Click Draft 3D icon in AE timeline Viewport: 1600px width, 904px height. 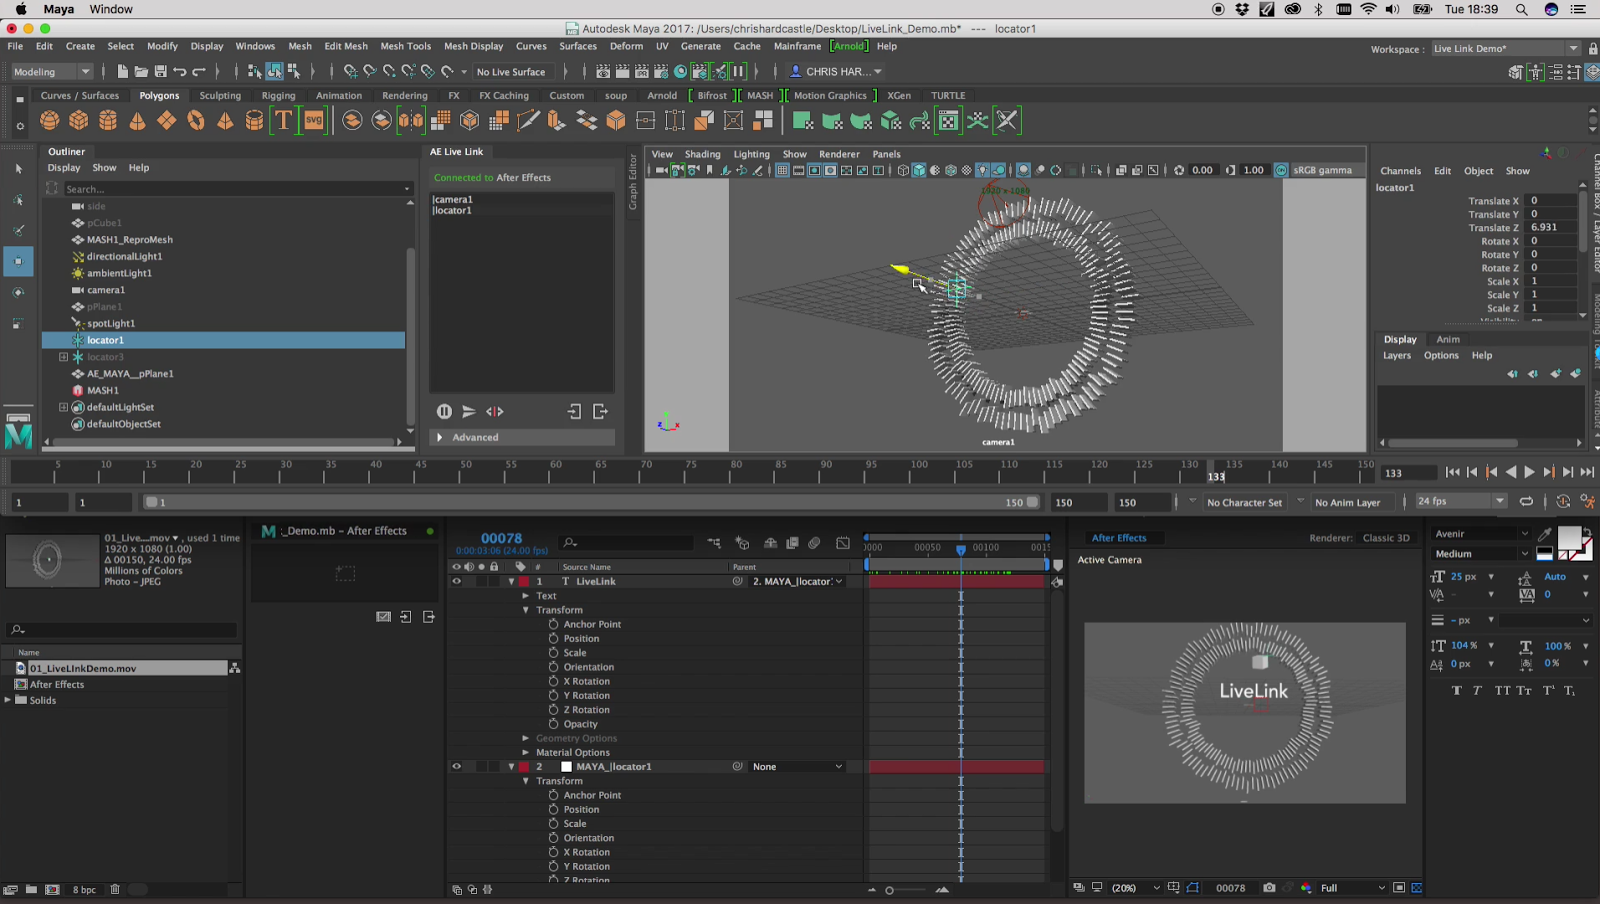pyautogui.click(x=742, y=543)
